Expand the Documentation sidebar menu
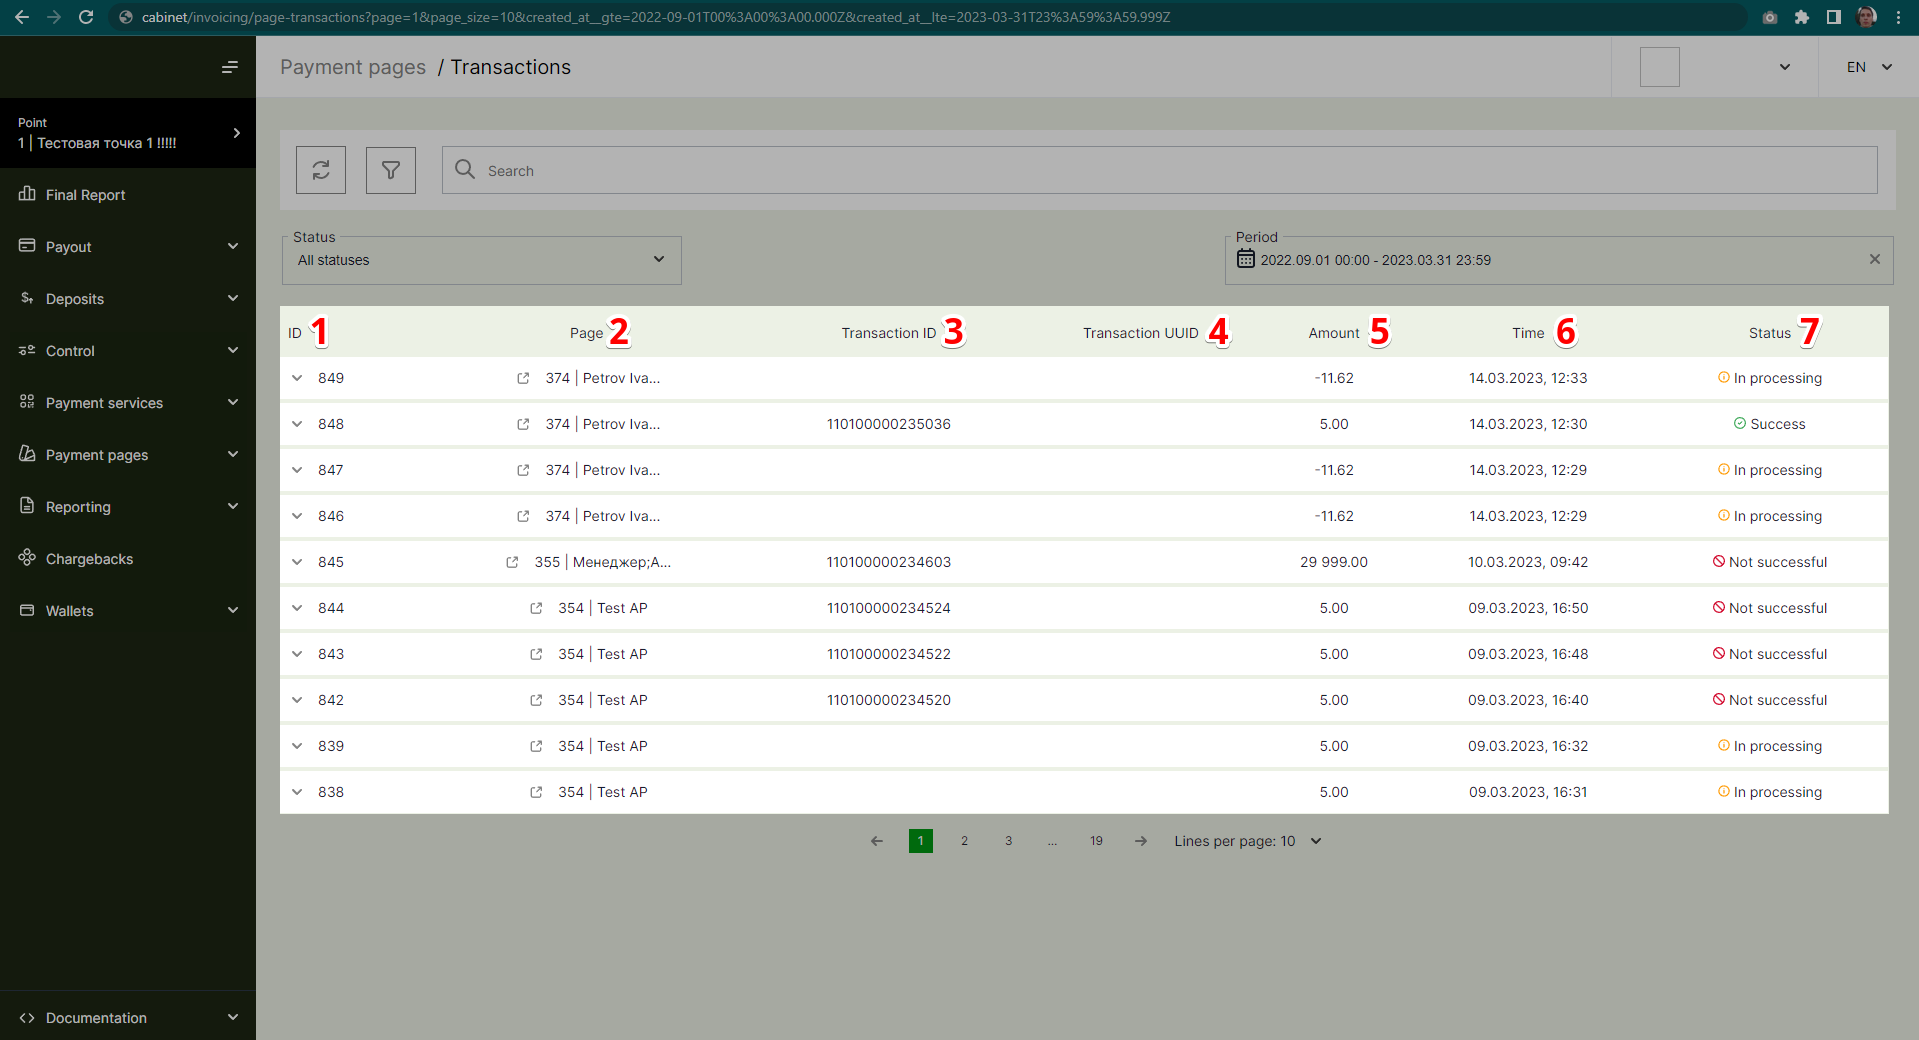Image resolution: width=1919 pixels, height=1040 pixels. click(128, 1018)
